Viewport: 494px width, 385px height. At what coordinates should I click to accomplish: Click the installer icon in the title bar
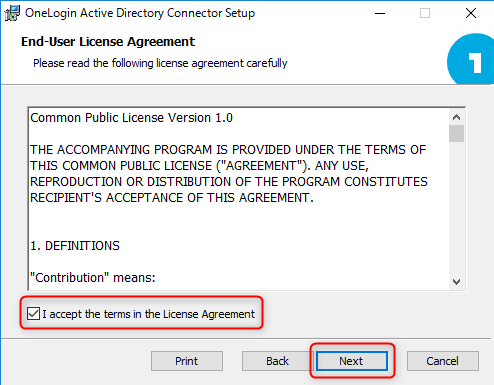(x=12, y=13)
